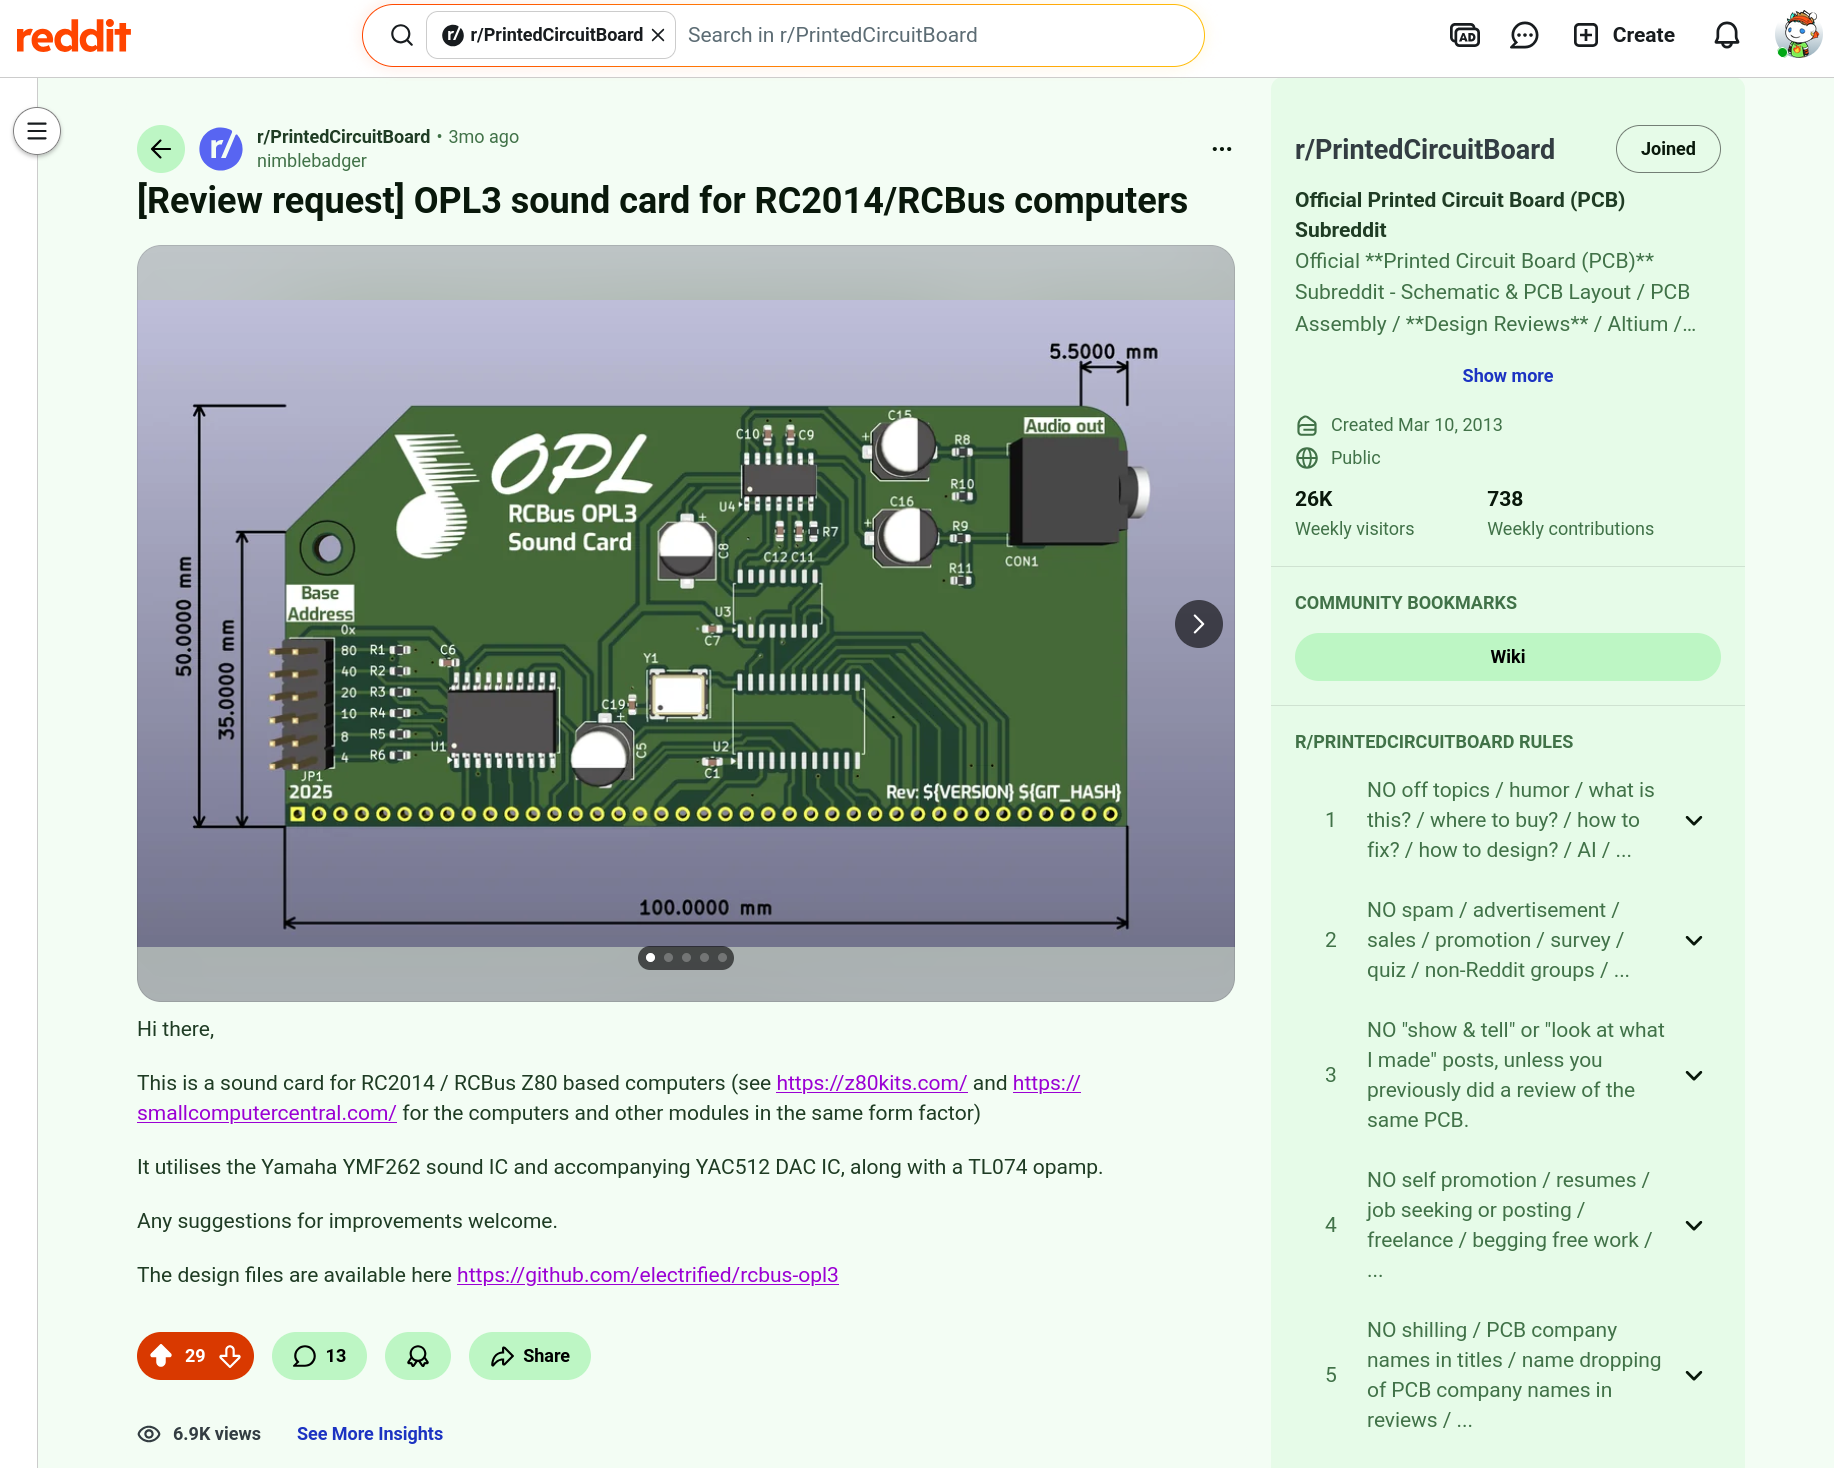Image resolution: width=1834 pixels, height=1468 pixels.
Task: Expand rule 3 about show & tell
Action: click(1693, 1075)
